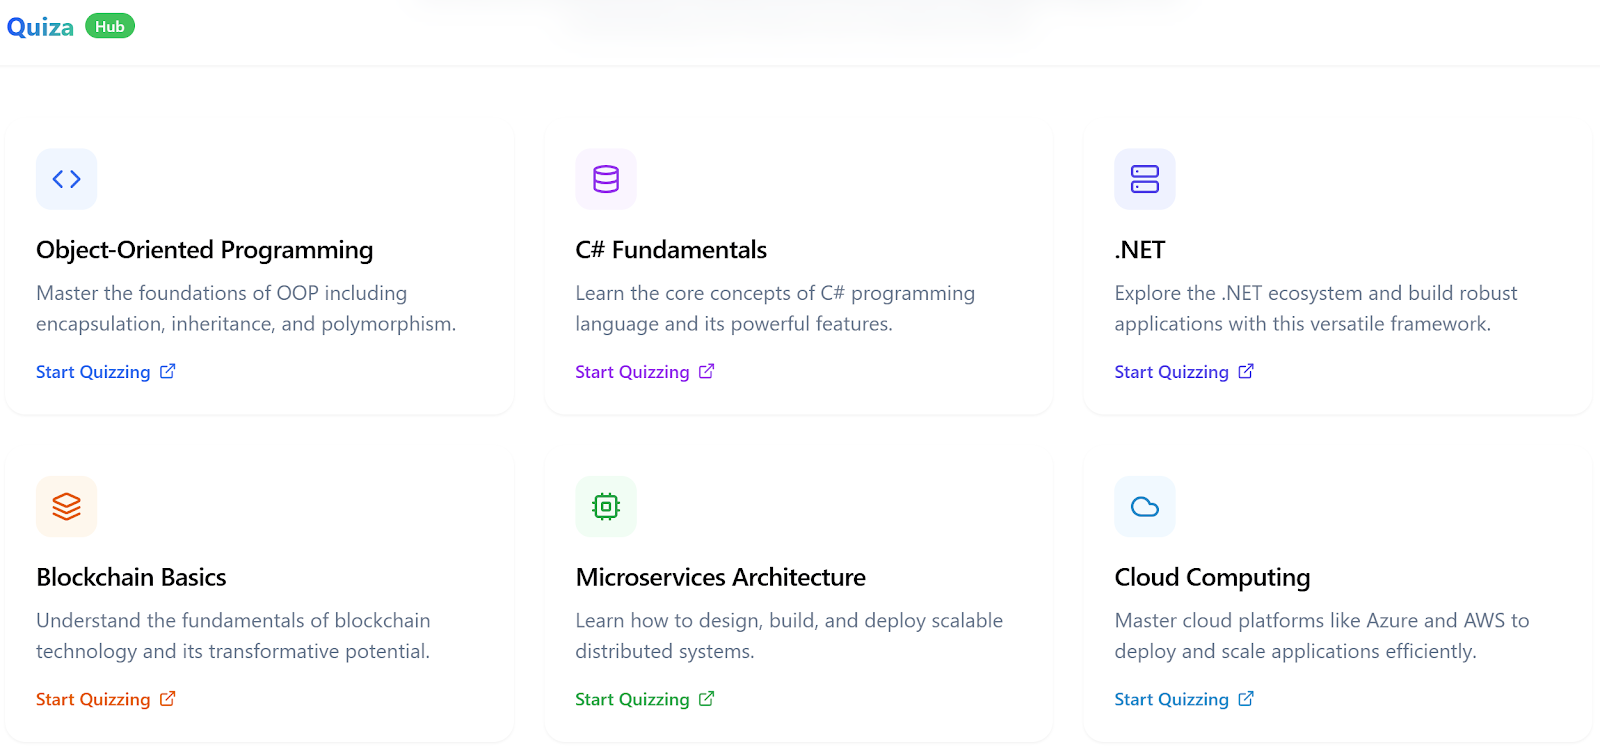Click the Cloud Computing heading
The image size is (1600, 756).
tap(1212, 578)
